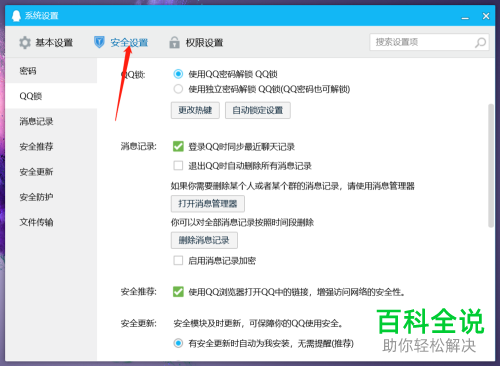500x366 pixels.
Task: Click the 自动锁定设置 button
Action: click(x=258, y=110)
